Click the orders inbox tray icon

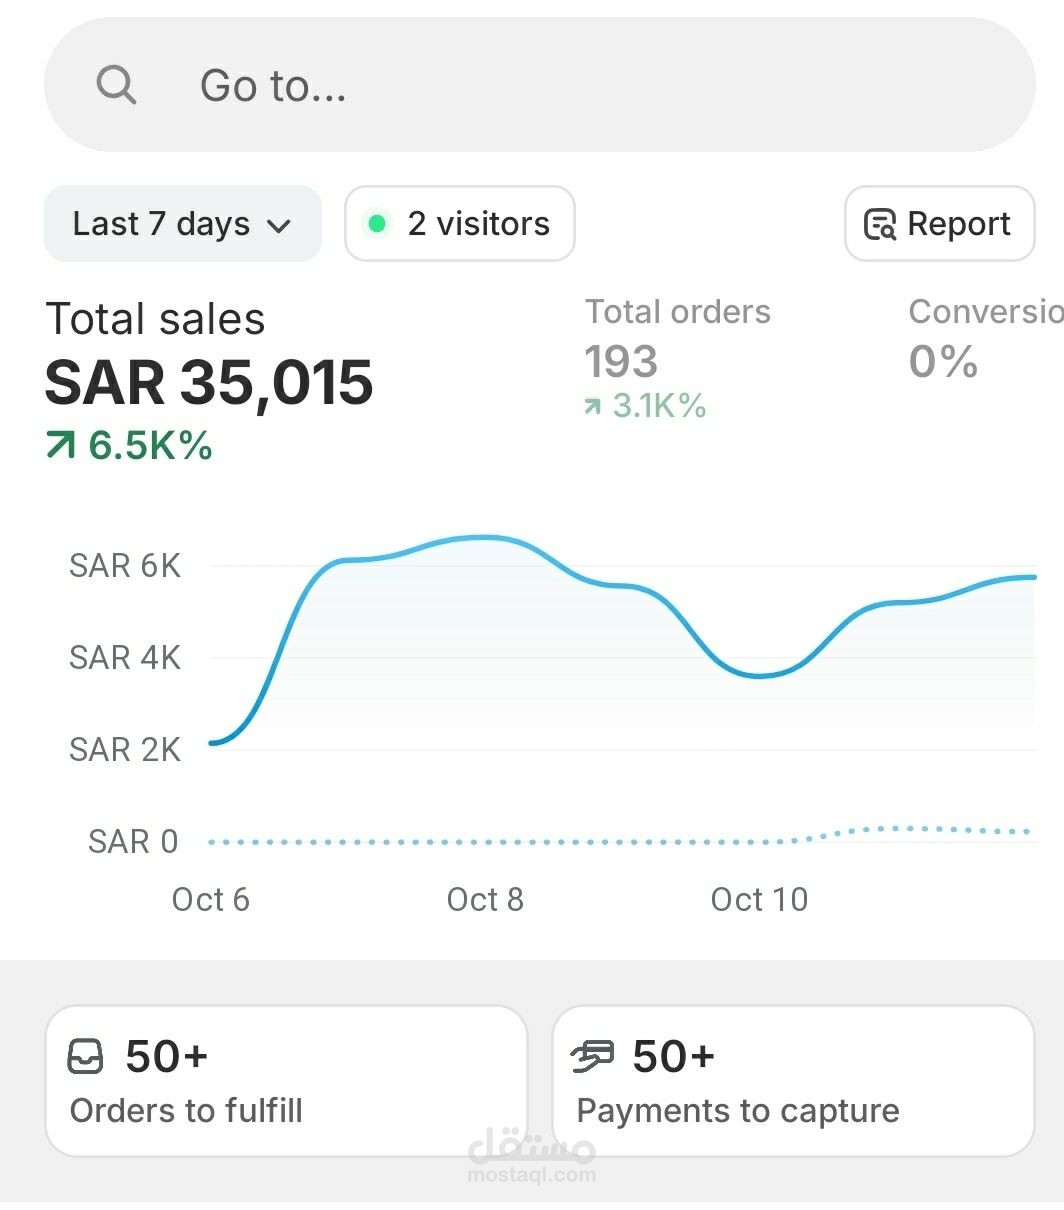pyautogui.click(x=85, y=1057)
